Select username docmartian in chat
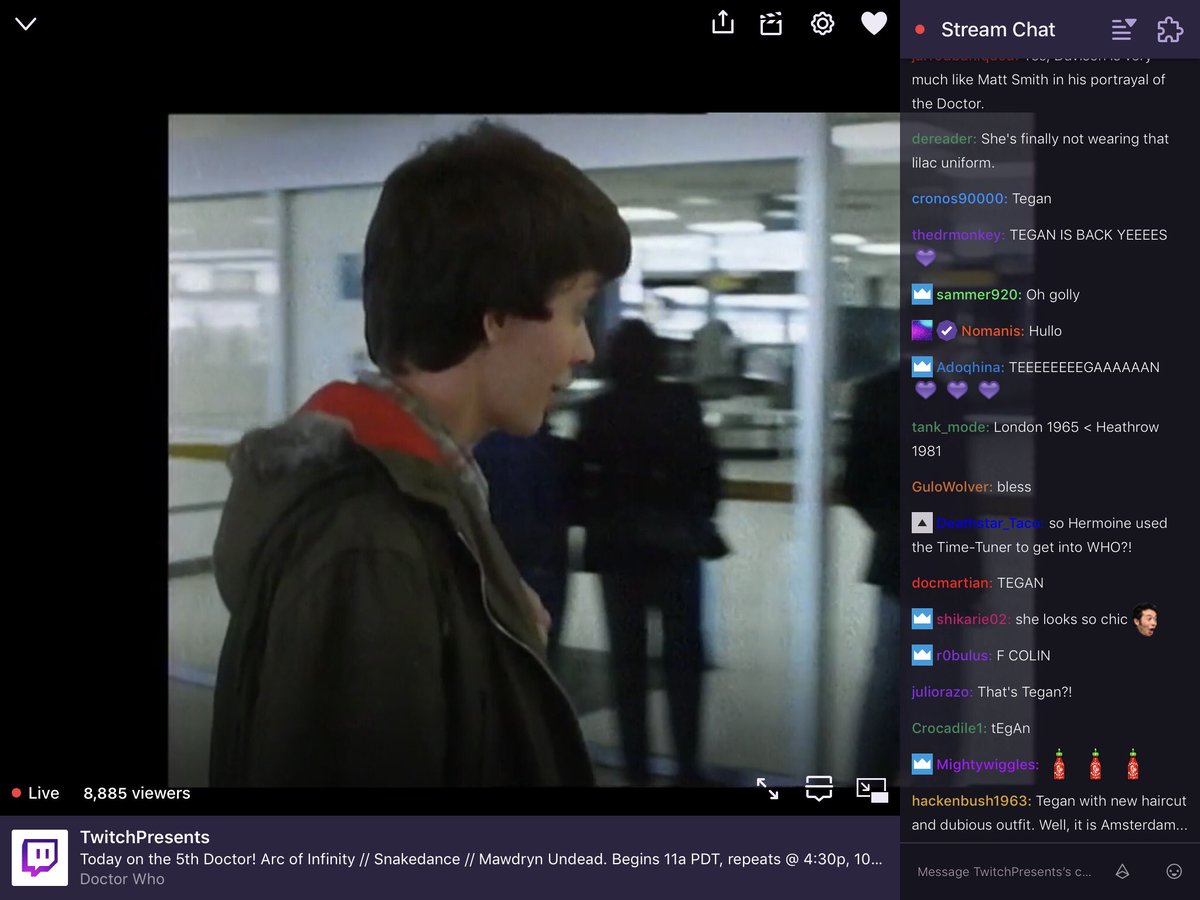The height and width of the screenshot is (900, 1200). click(952, 583)
